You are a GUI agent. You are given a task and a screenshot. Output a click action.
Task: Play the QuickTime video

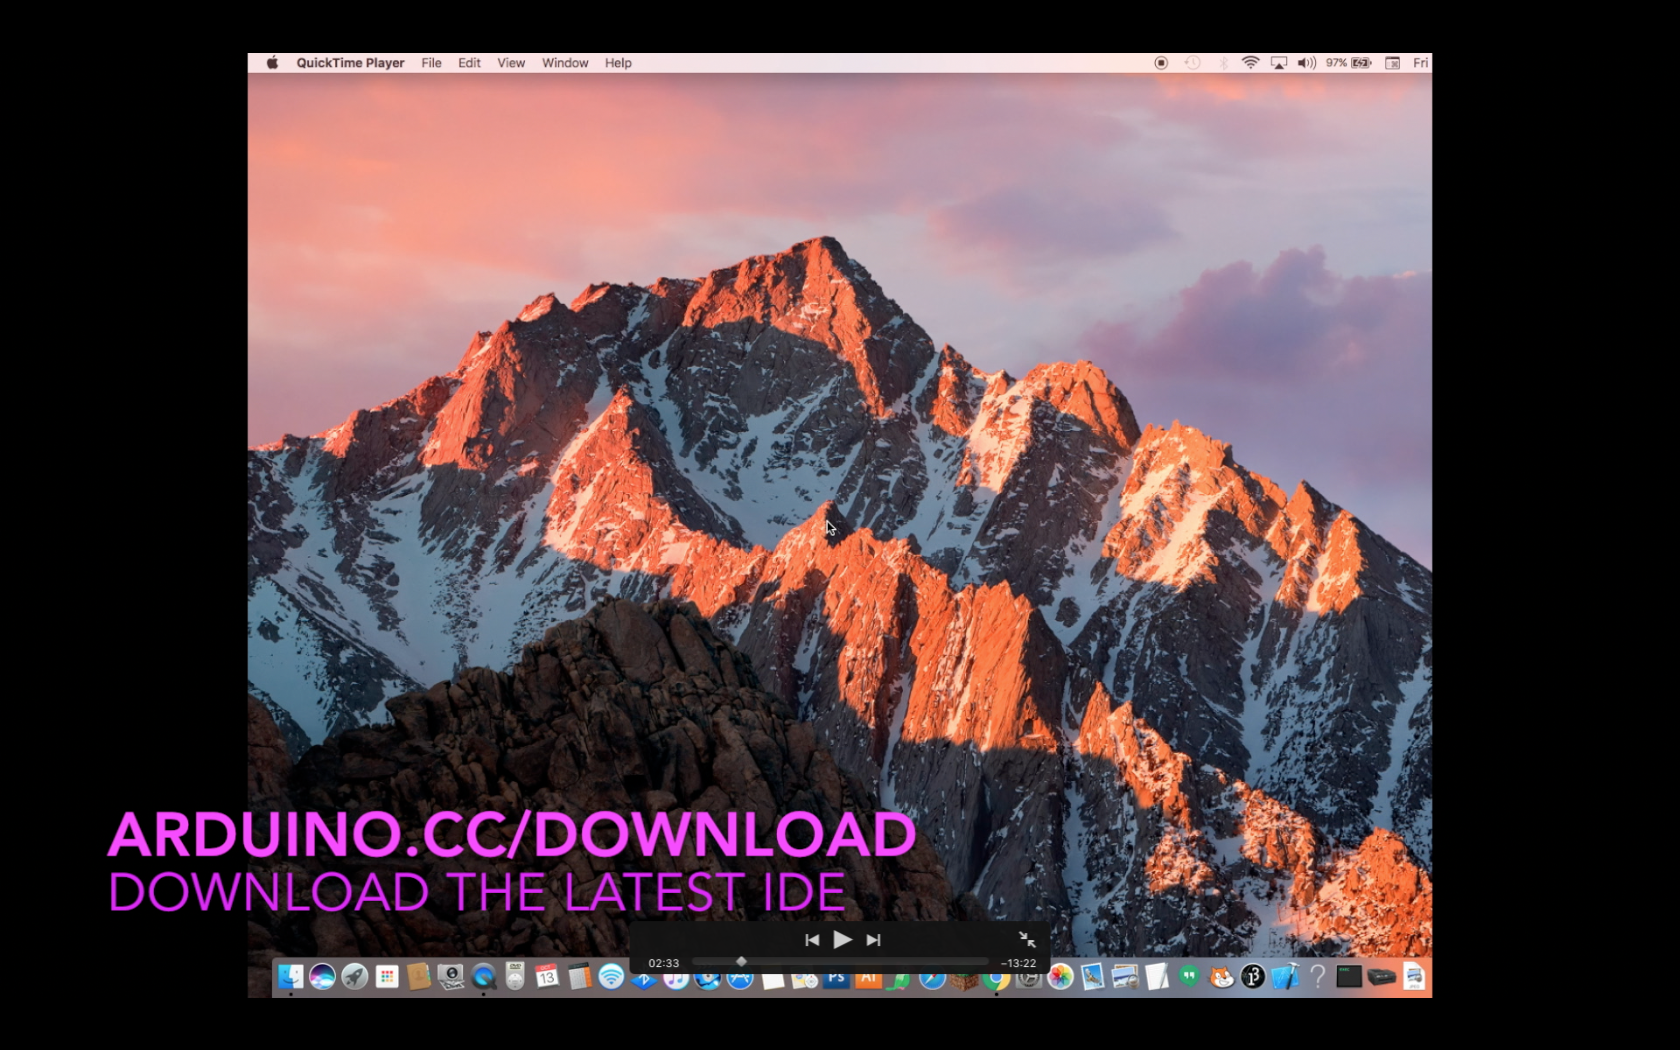tap(843, 940)
